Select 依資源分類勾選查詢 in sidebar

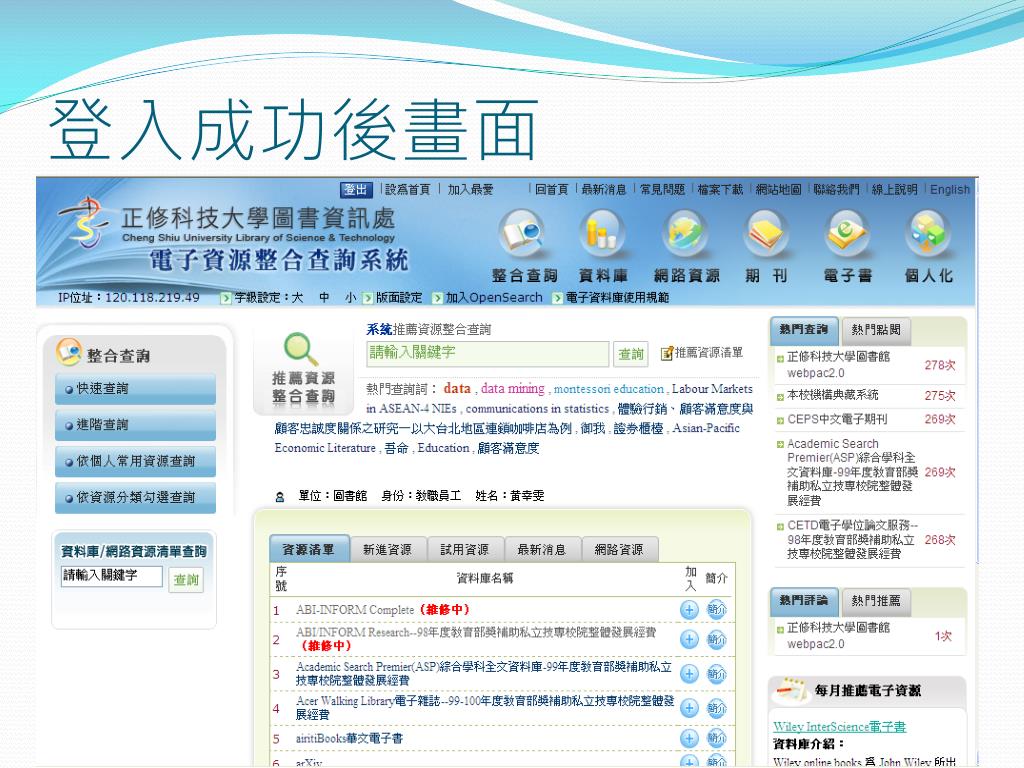tap(135, 498)
